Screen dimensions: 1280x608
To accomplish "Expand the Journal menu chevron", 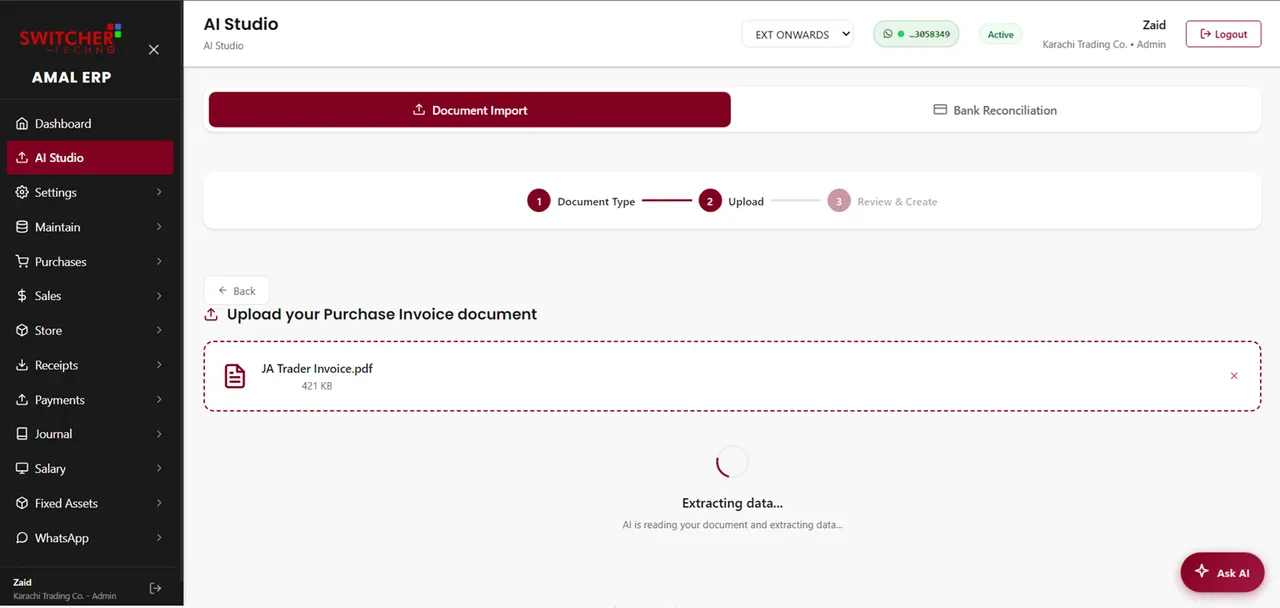I will coord(159,434).
